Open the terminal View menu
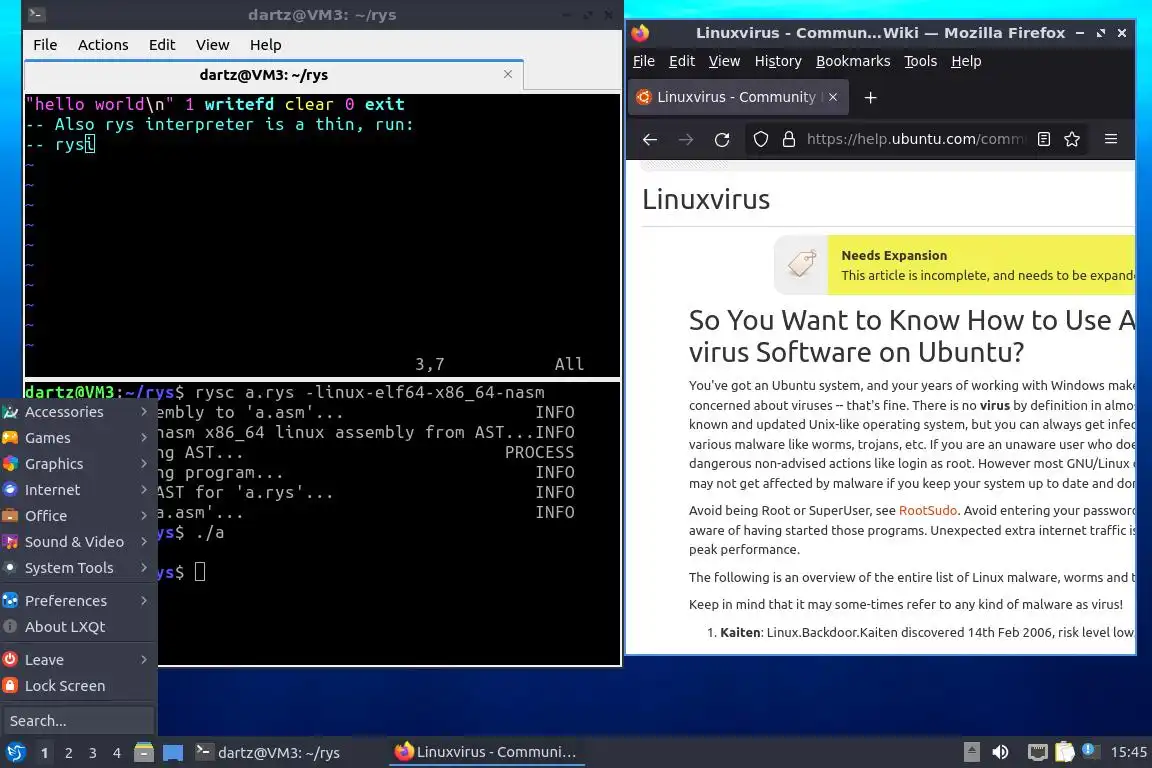The width and height of the screenshot is (1152, 768). (212, 45)
